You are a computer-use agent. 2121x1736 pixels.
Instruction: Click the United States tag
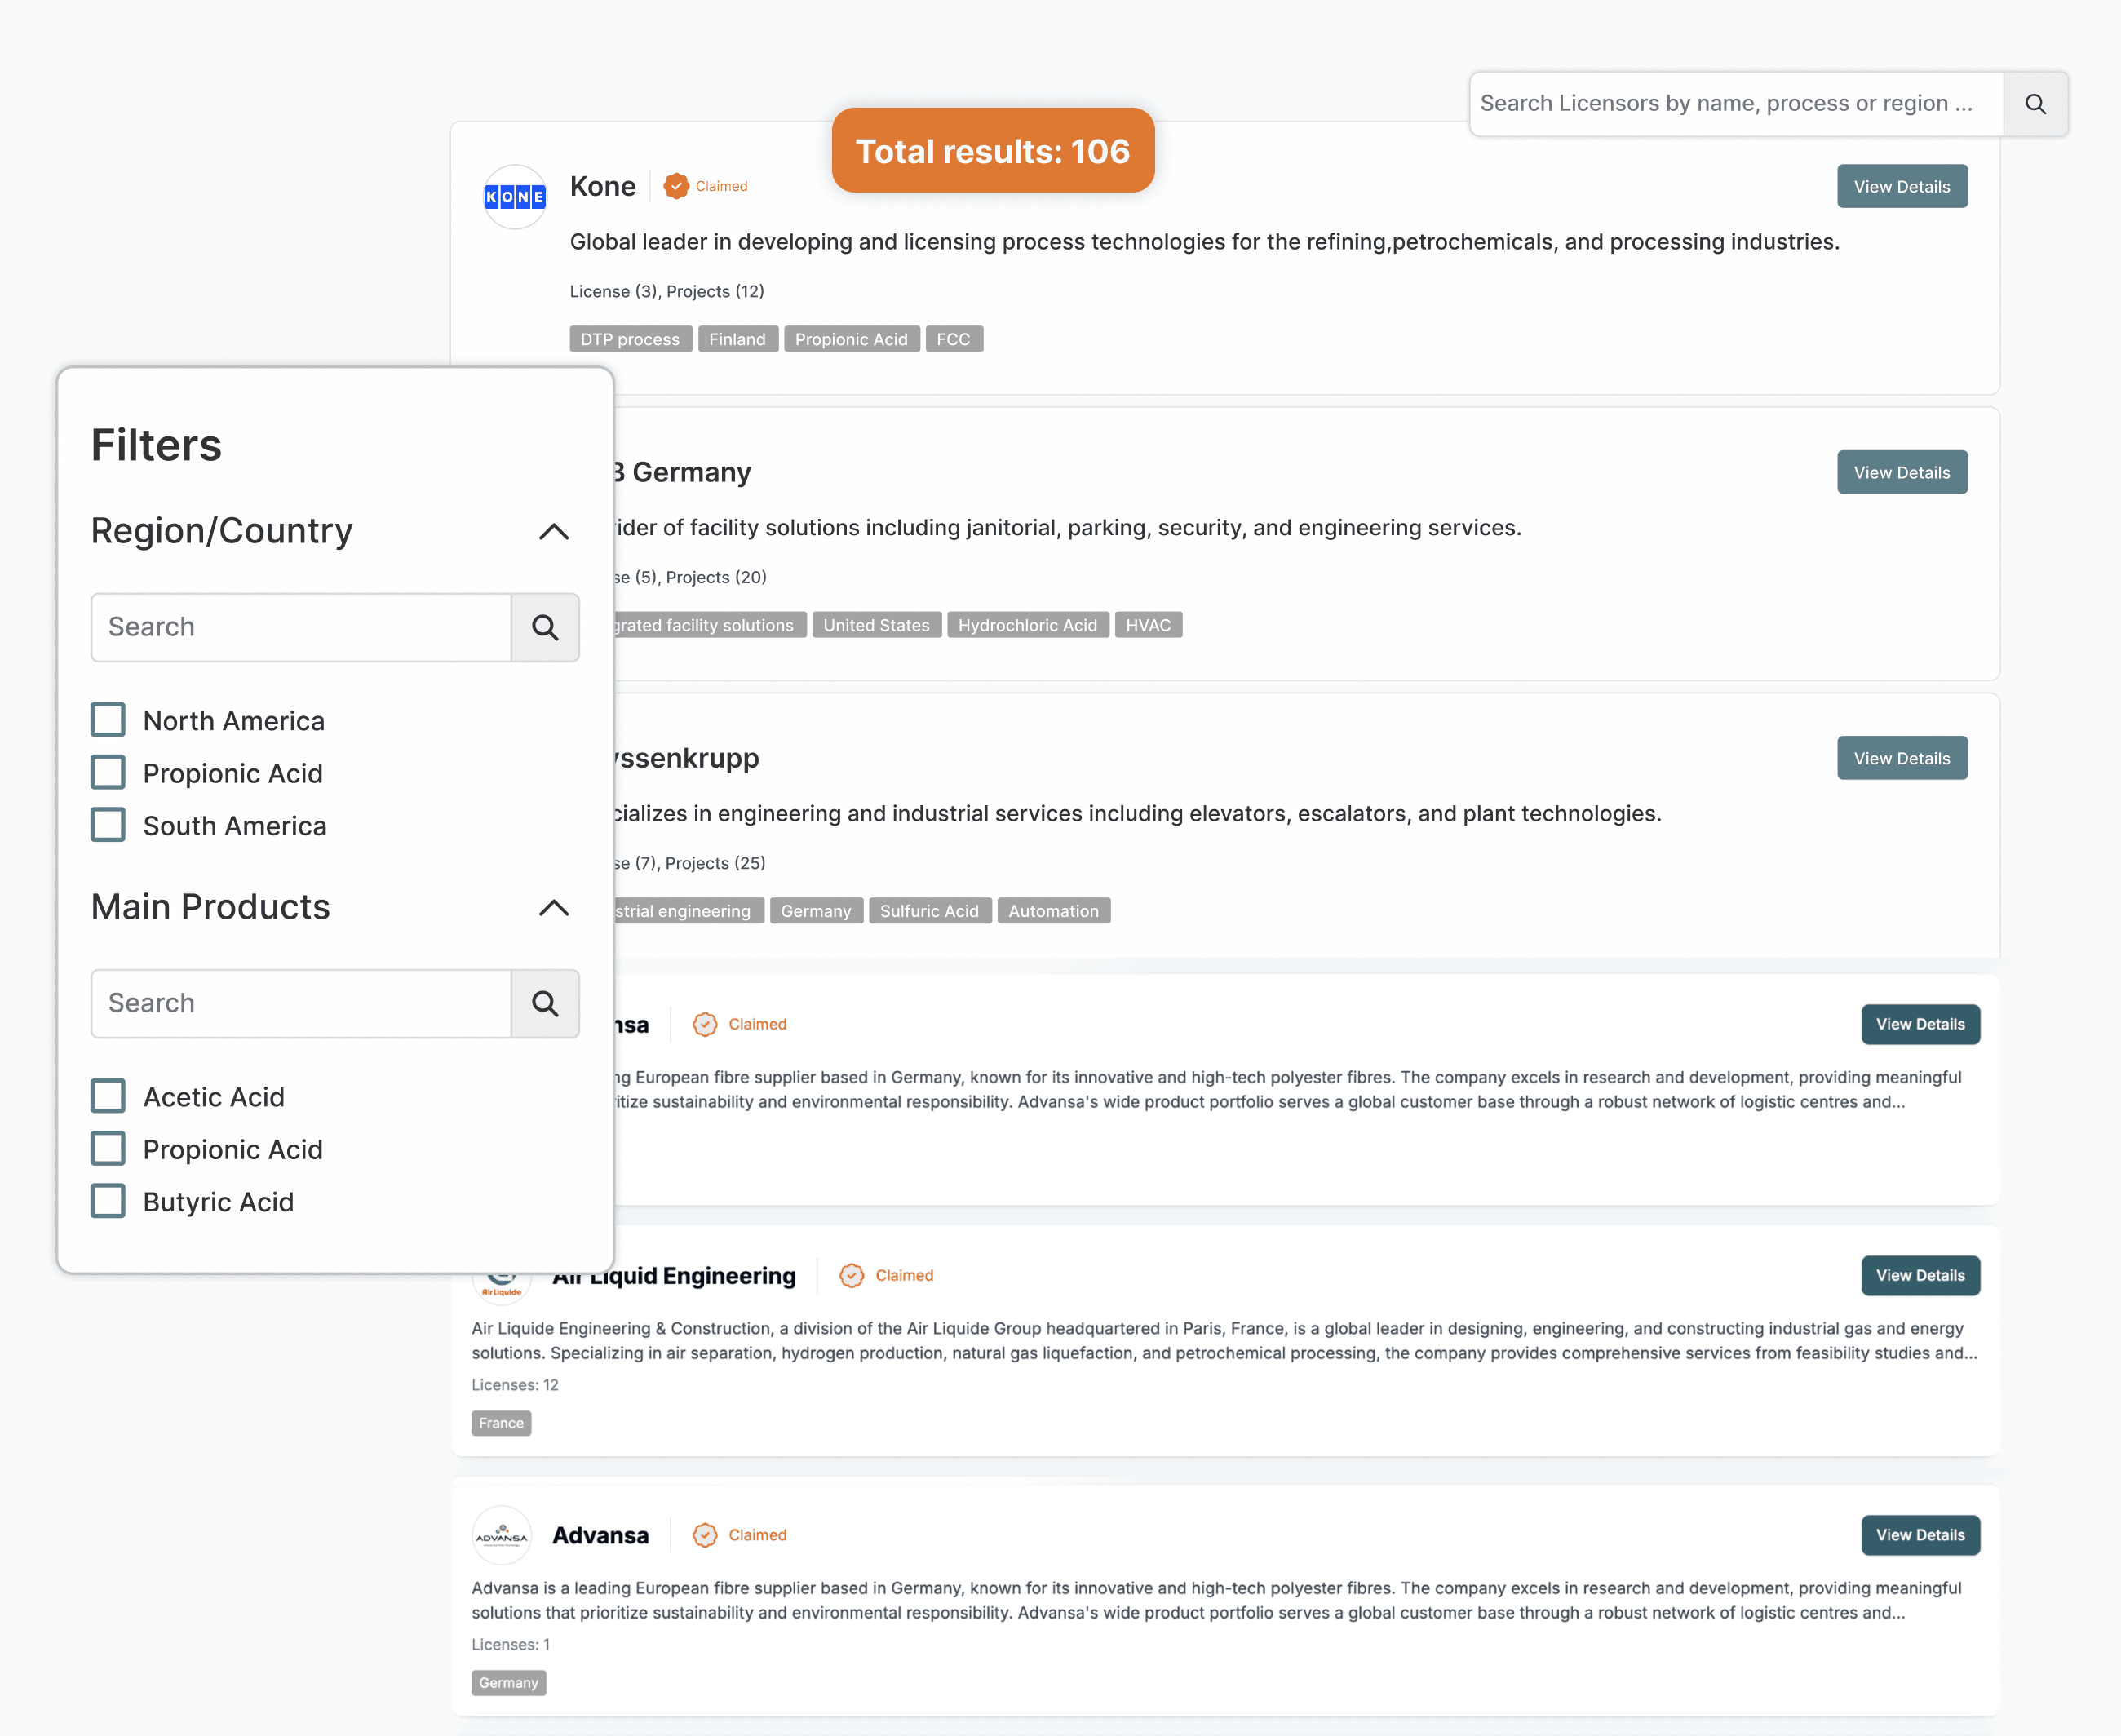click(x=876, y=625)
